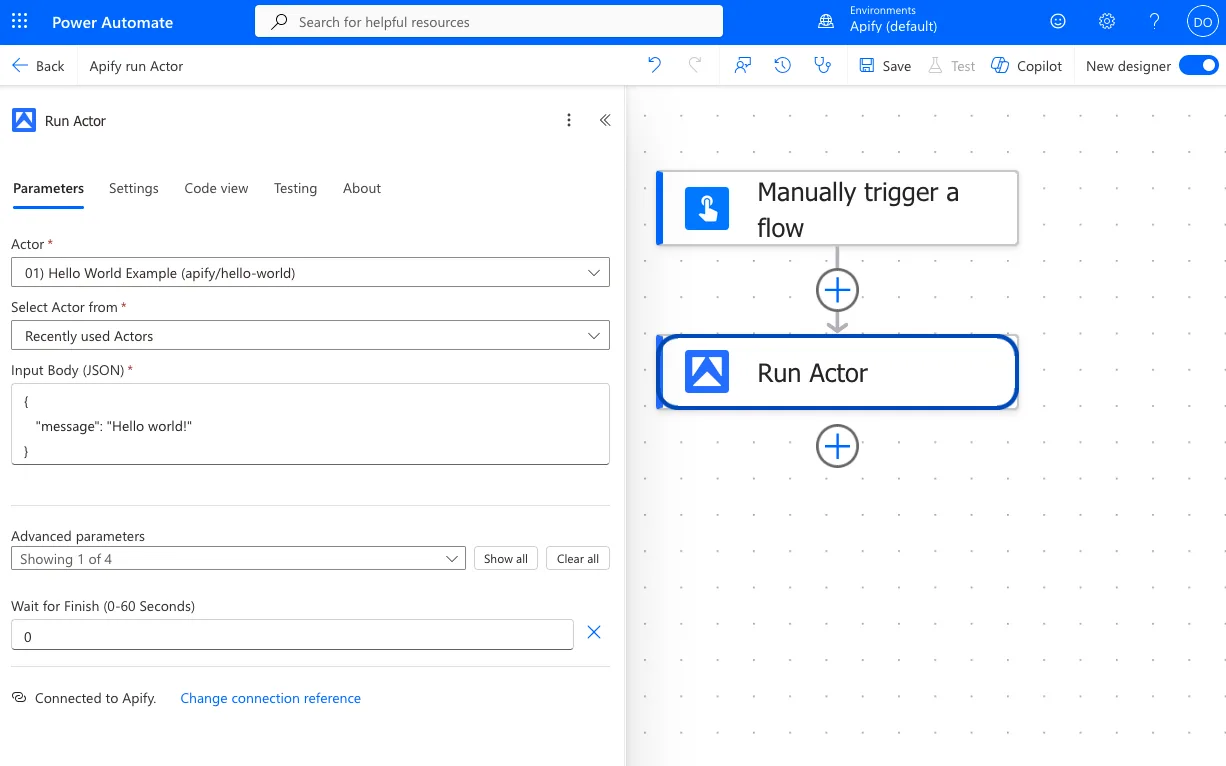Click the undo arrow icon
The width and height of the screenshot is (1226, 766).
click(655, 65)
